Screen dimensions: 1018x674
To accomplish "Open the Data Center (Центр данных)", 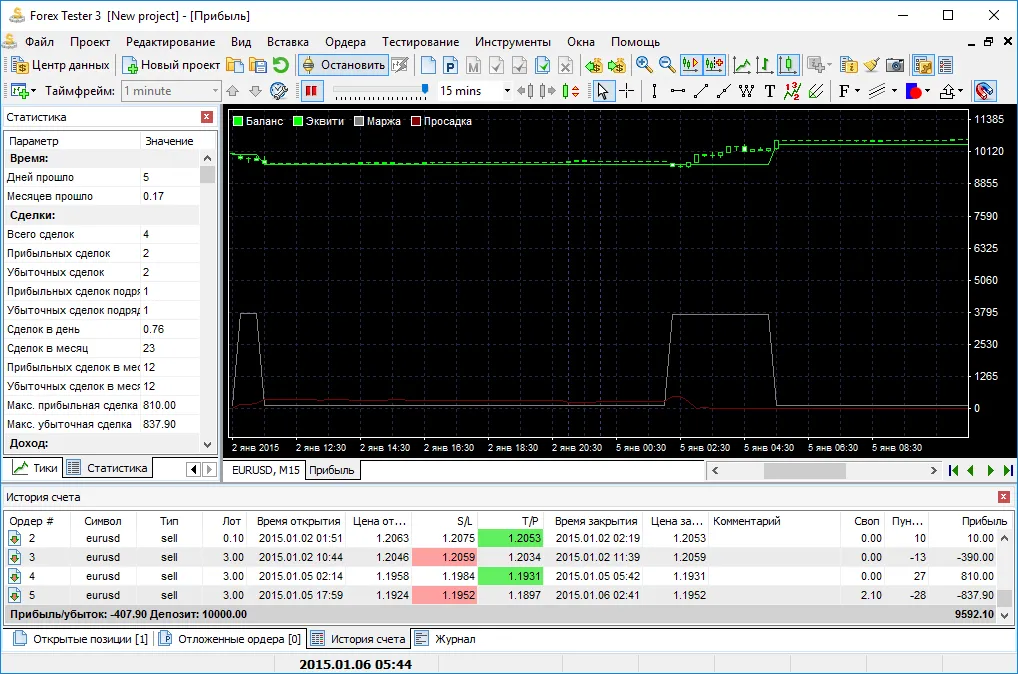I will pos(60,65).
